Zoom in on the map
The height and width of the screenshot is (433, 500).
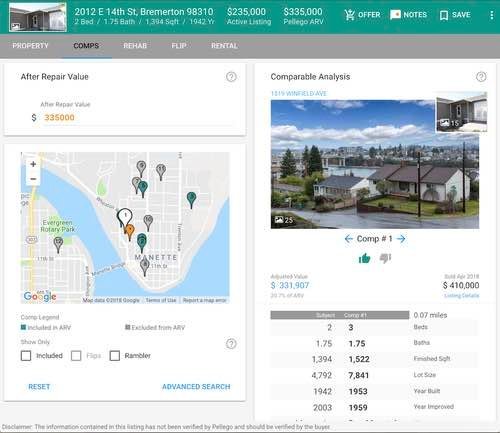click(x=33, y=164)
